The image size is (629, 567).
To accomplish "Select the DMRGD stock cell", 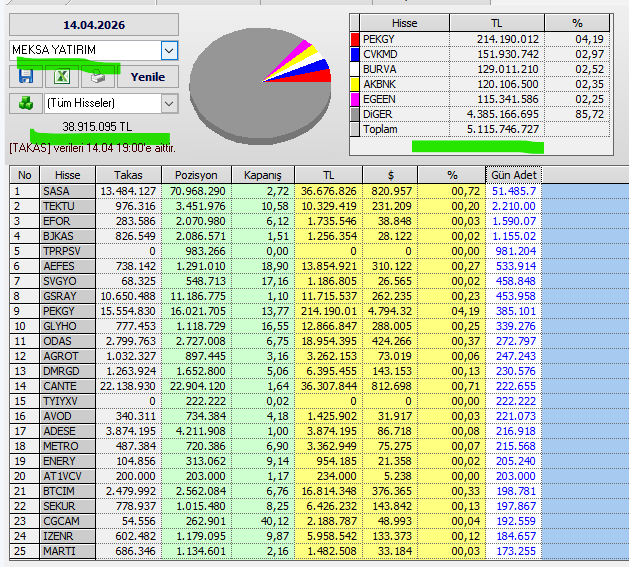I will [67, 371].
